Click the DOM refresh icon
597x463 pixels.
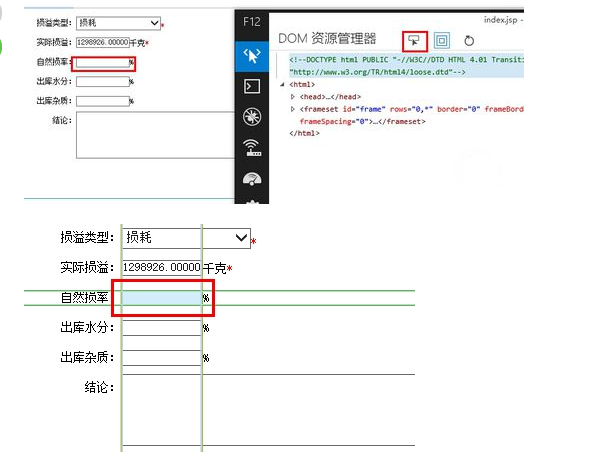pyautogui.click(x=469, y=41)
